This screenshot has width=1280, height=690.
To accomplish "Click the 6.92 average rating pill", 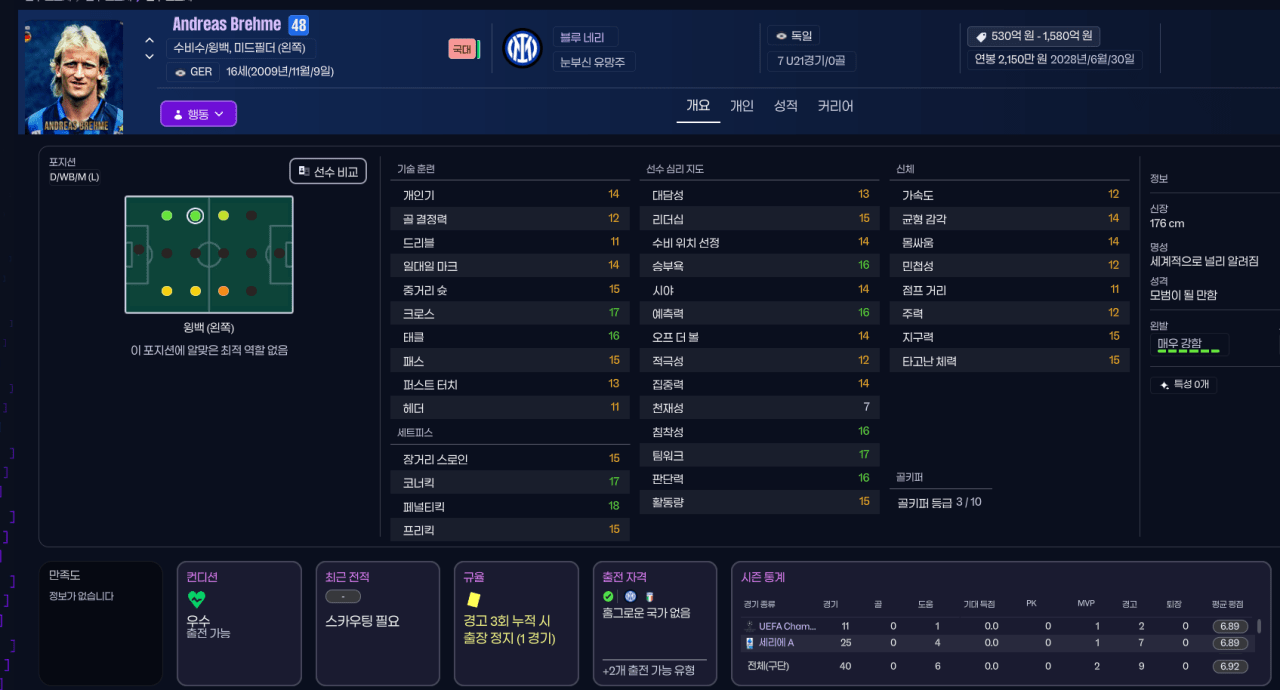I will click(1230, 666).
